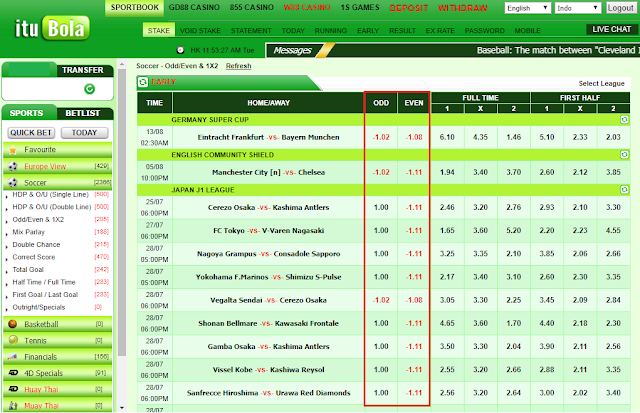Click the Refresh link near the page title
The height and width of the screenshot is (413, 640).
coord(239,66)
